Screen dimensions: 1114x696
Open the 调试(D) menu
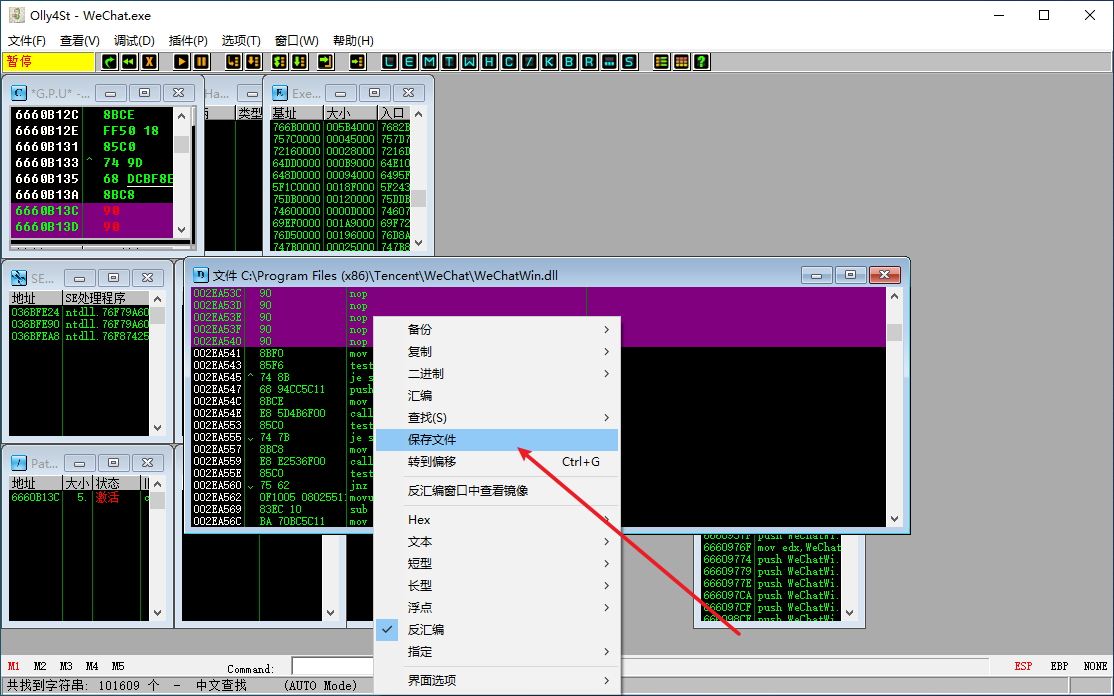pos(134,40)
